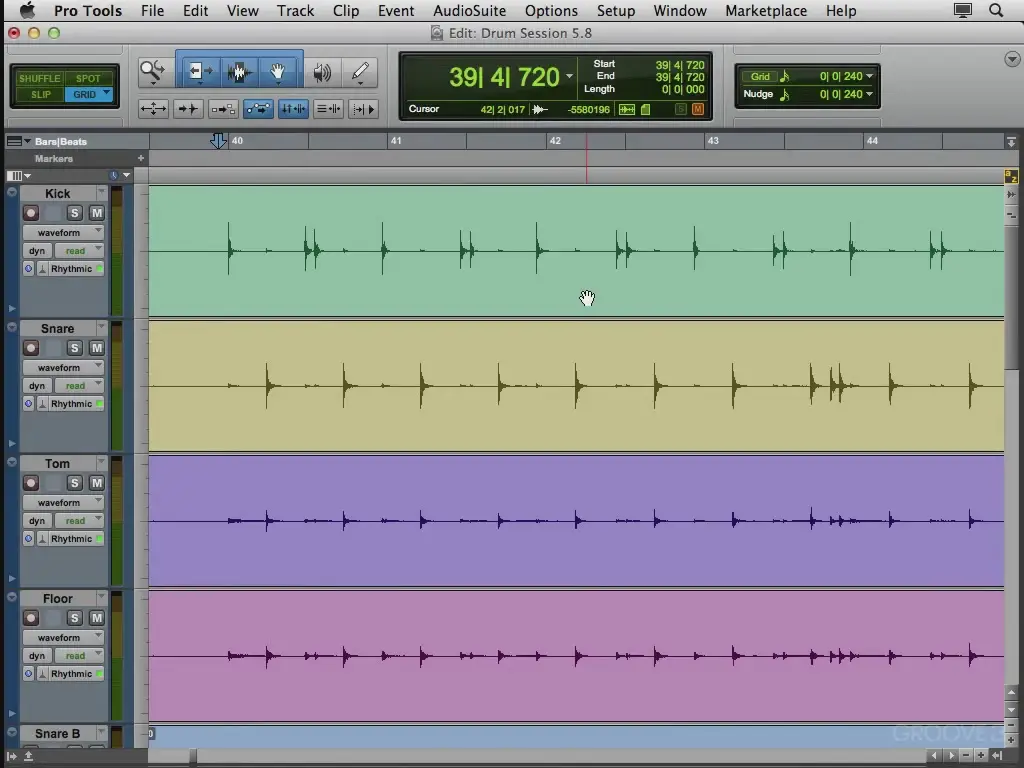The height and width of the screenshot is (768, 1024).
Task: Click the playback cursor marker in ruler
Action: [218, 140]
